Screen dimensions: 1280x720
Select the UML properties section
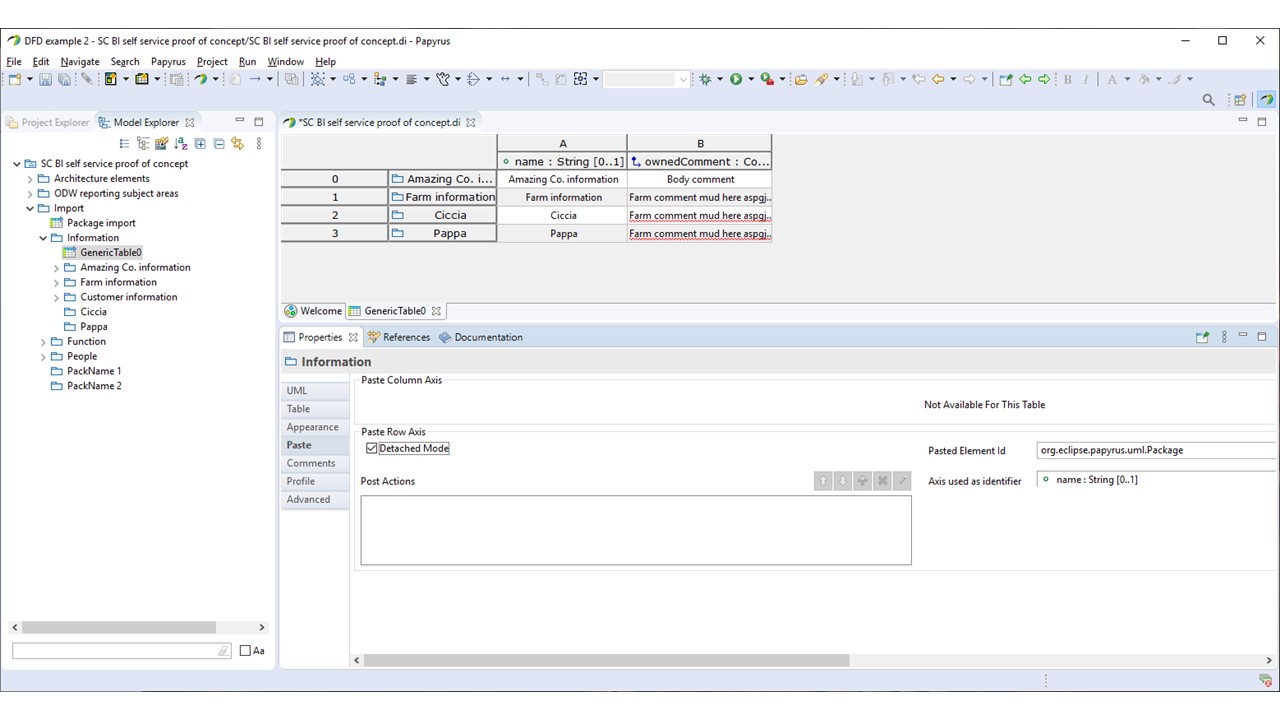[x=315, y=391]
